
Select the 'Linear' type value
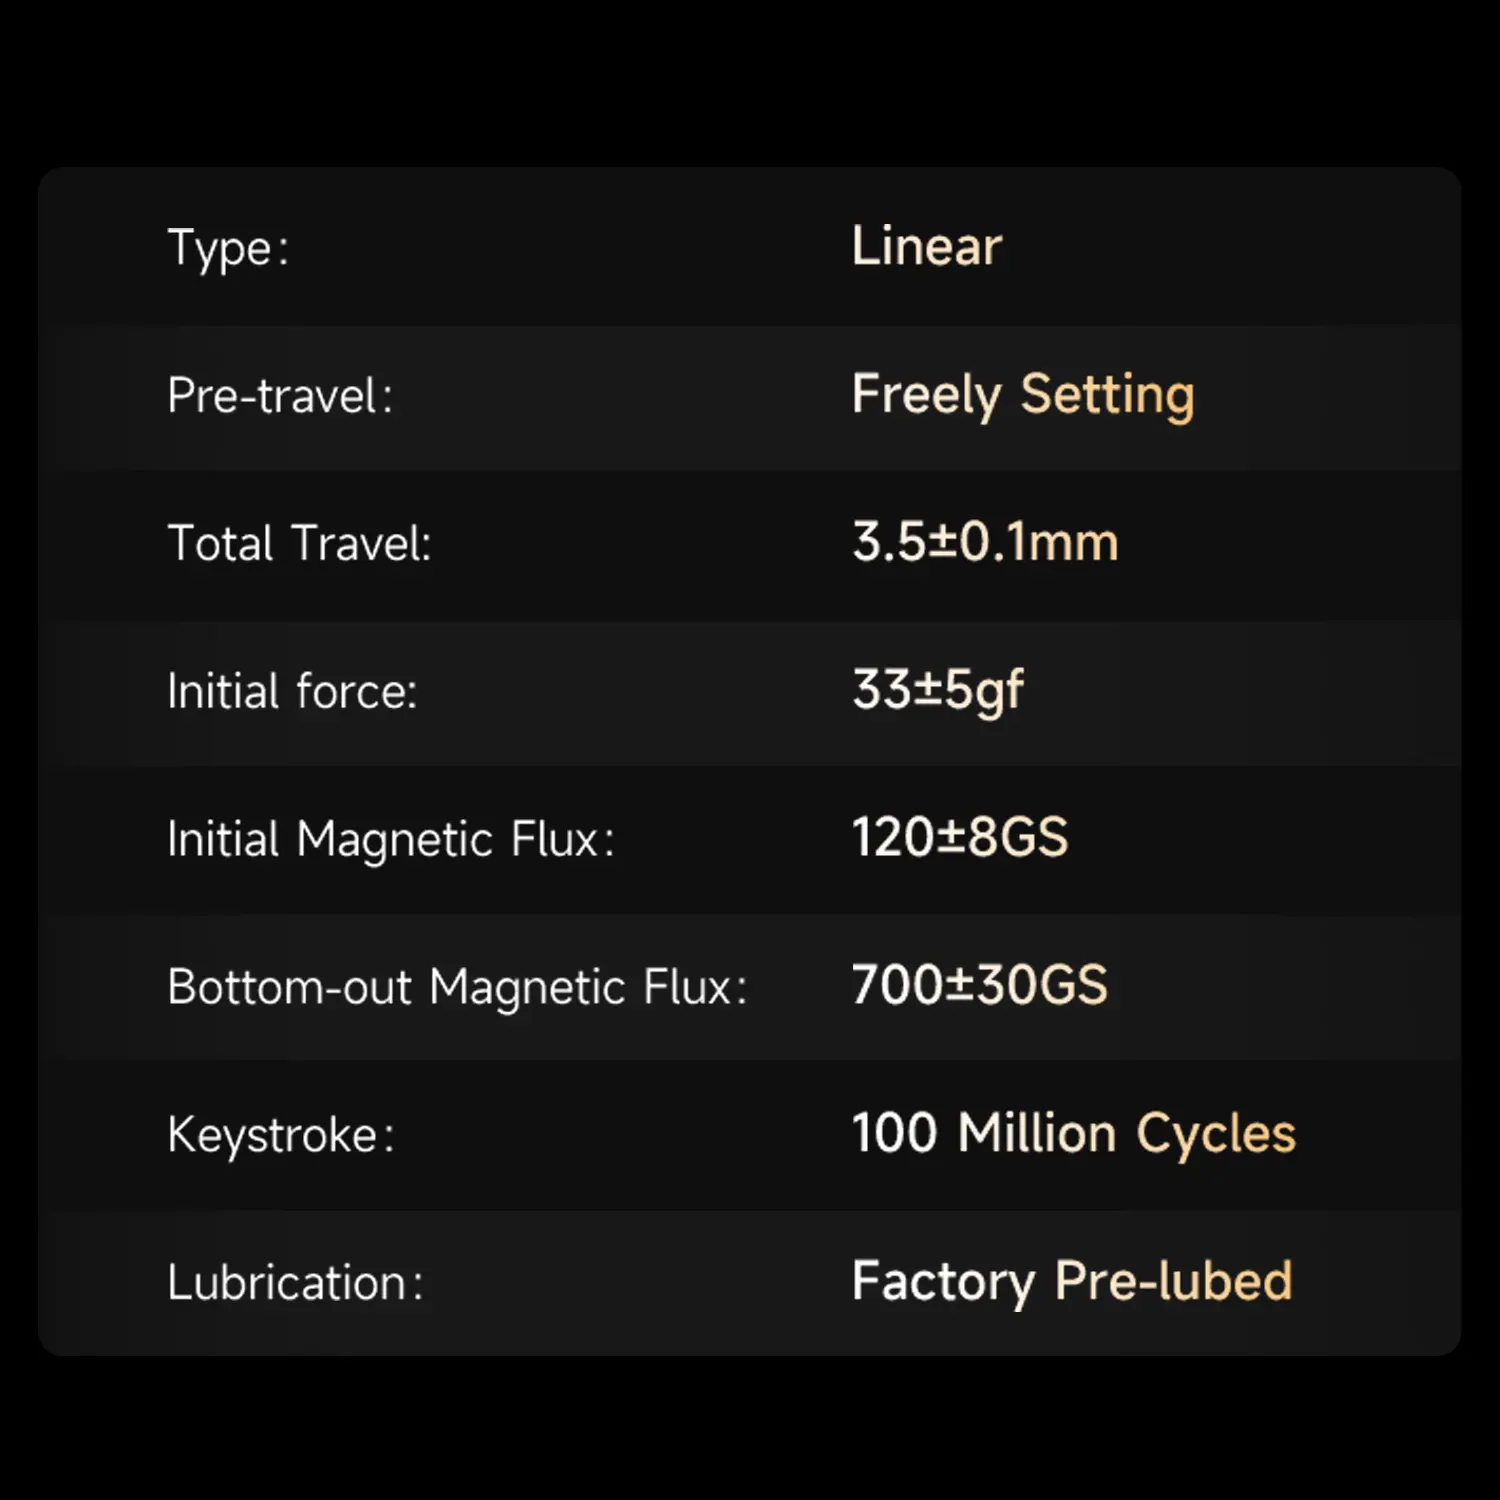pyautogui.click(x=926, y=246)
